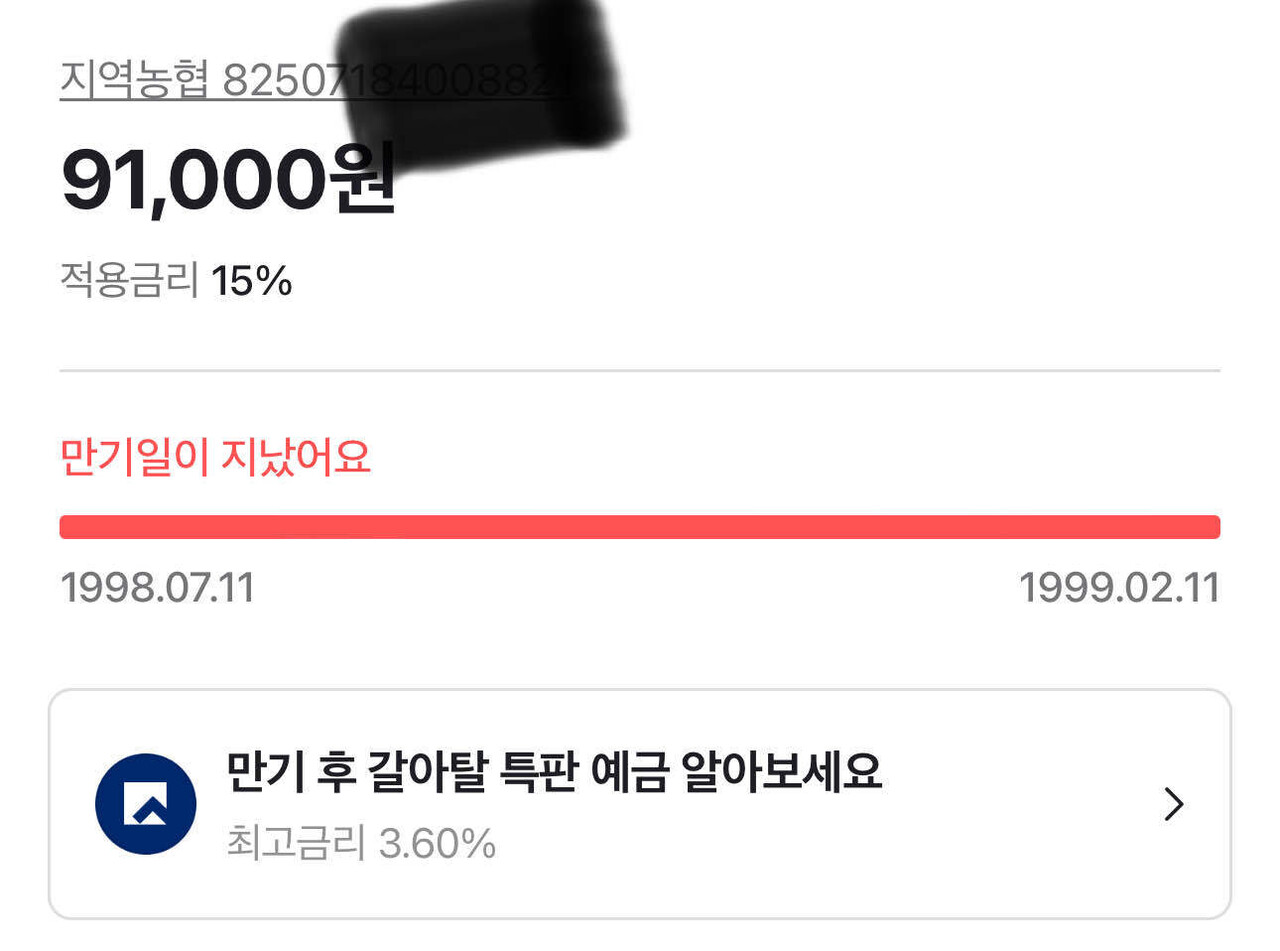
Task: Tap the blacked-out redacted area near account number
Action: tap(480, 70)
